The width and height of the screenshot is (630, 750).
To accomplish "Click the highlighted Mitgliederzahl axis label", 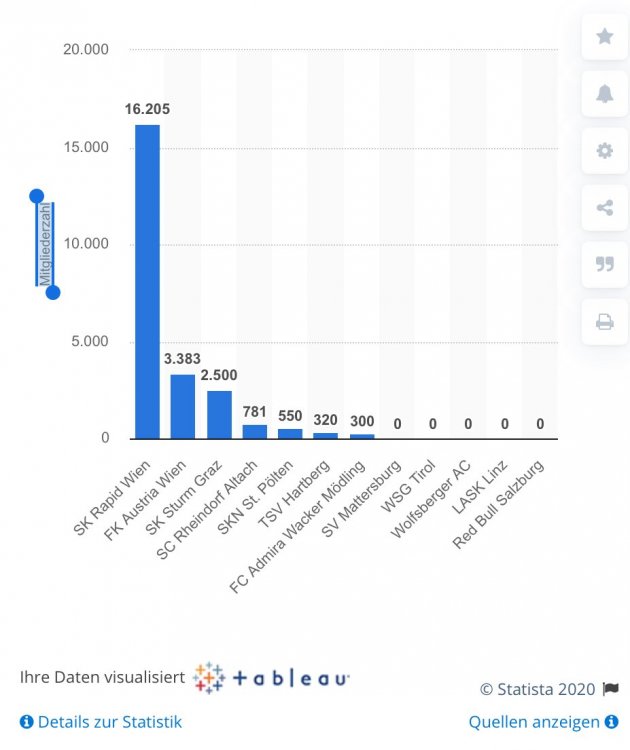I will point(45,244).
